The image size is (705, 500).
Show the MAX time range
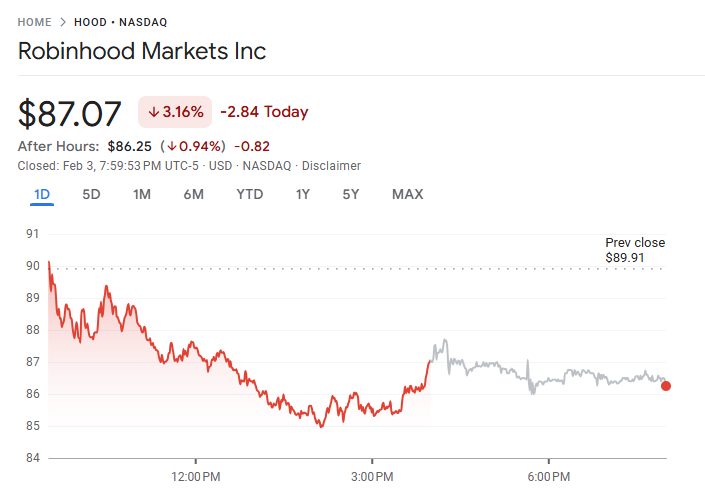click(407, 194)
